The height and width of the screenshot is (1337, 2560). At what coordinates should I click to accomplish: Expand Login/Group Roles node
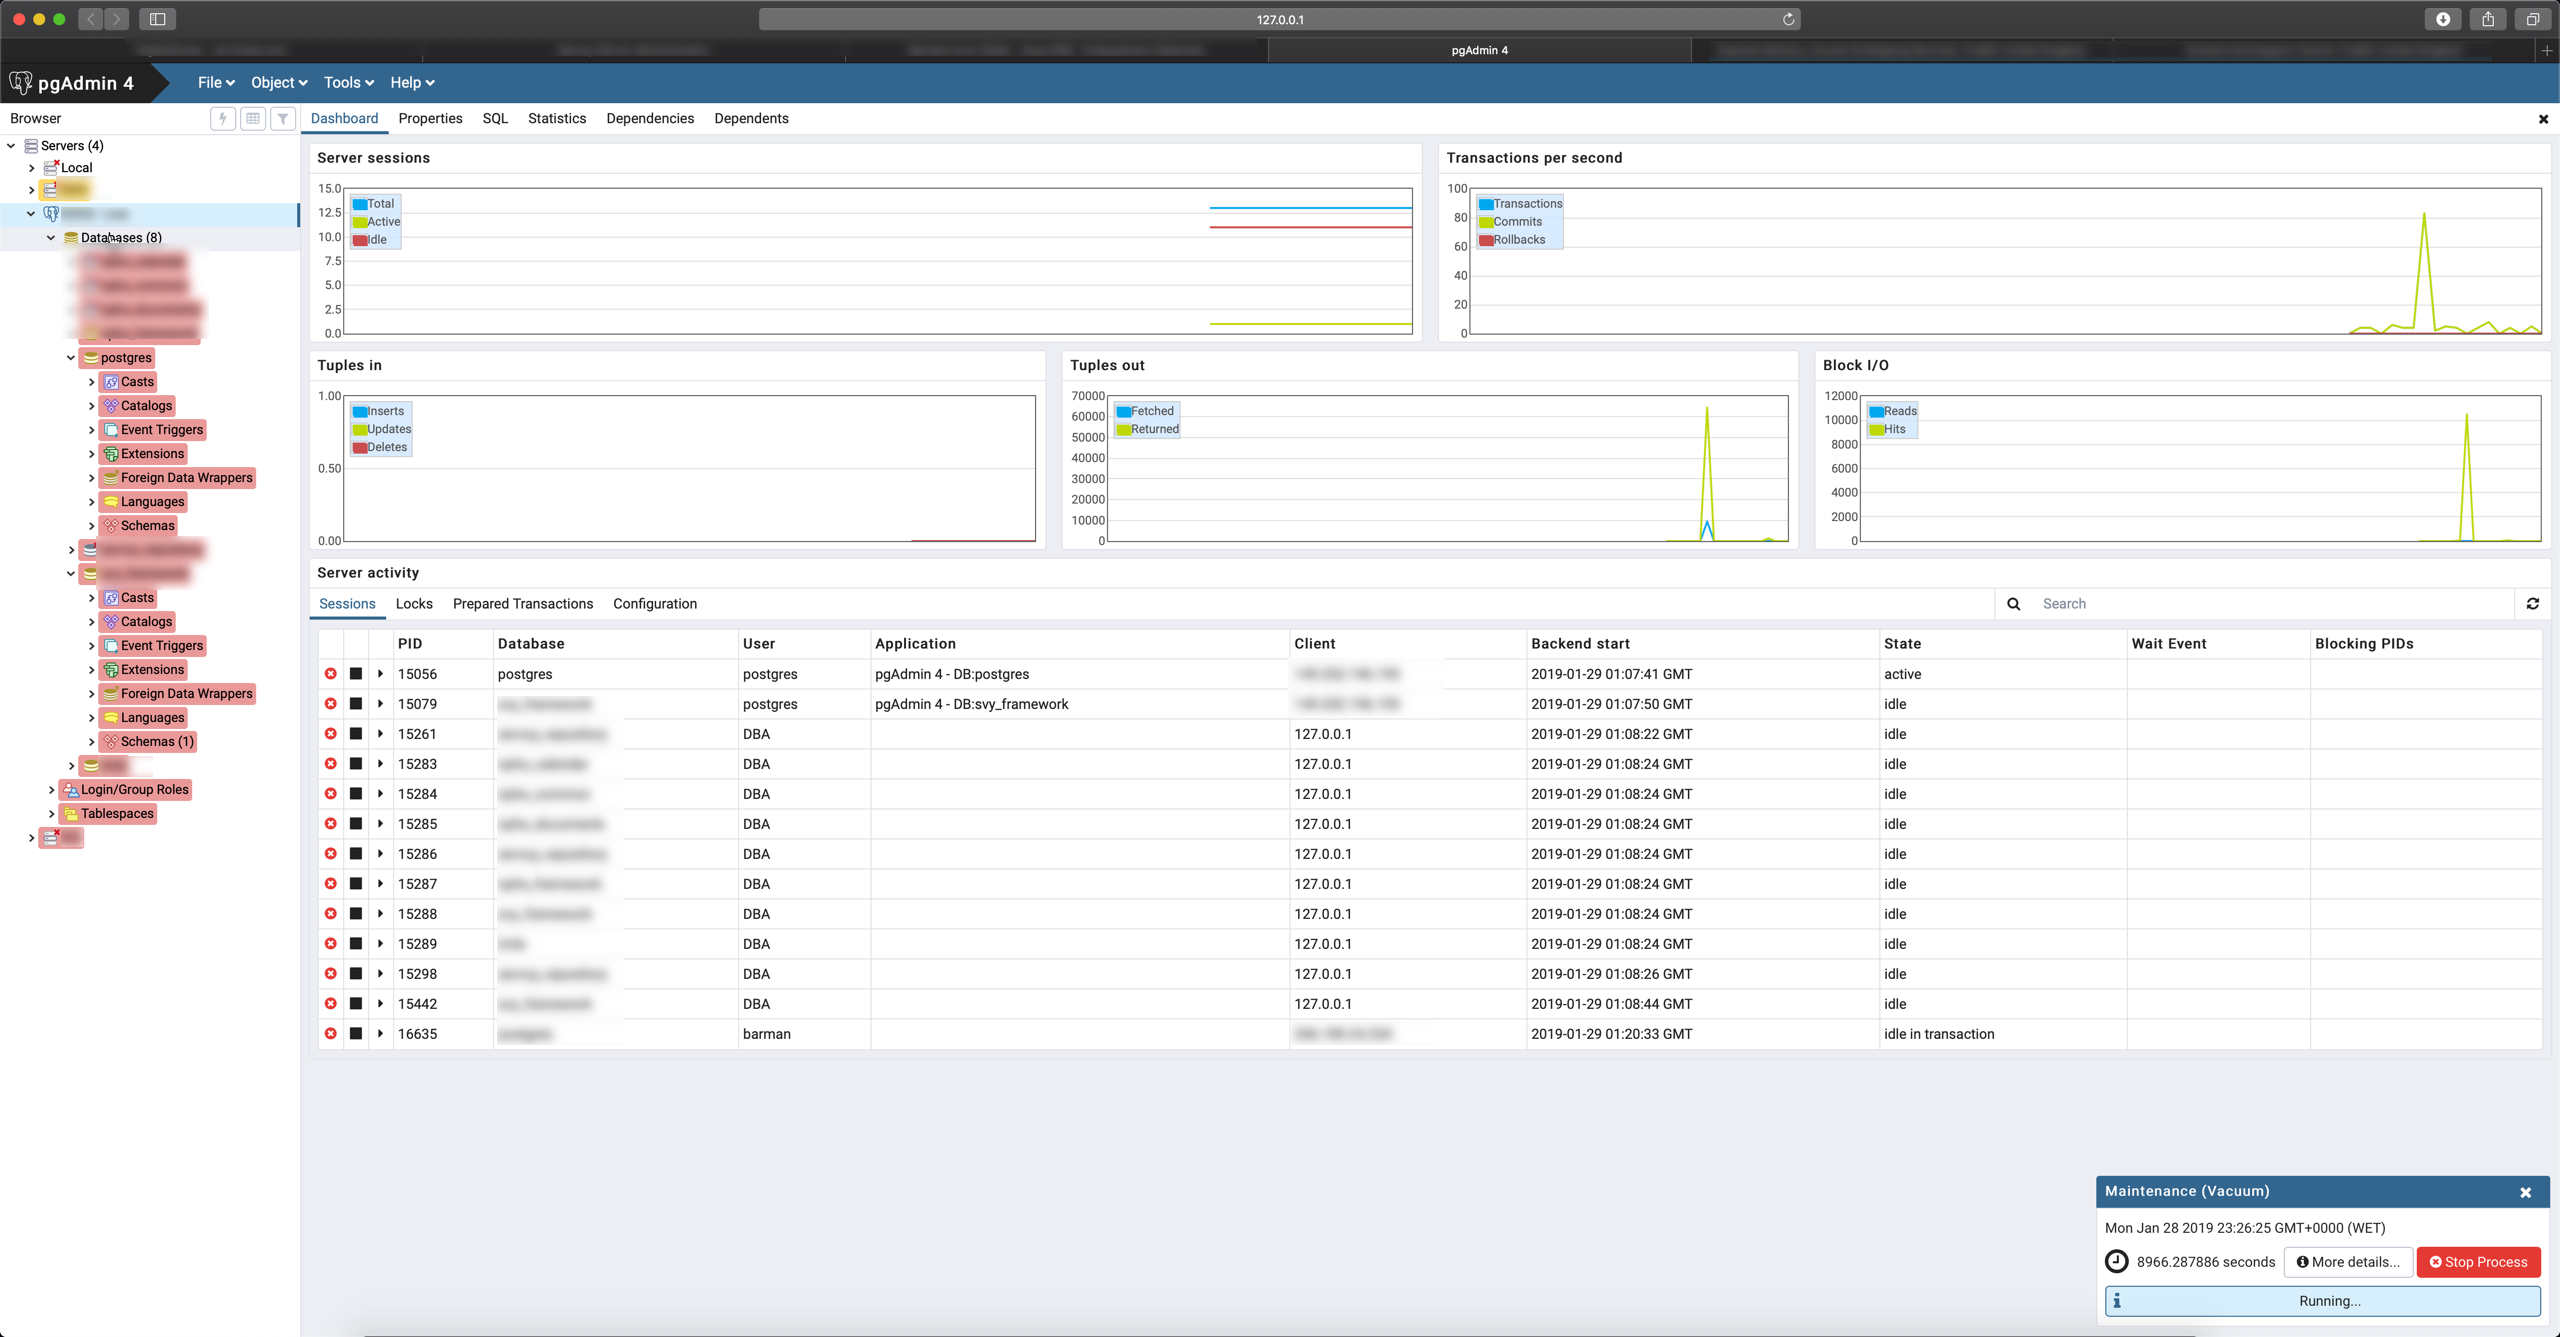point(51,790)
